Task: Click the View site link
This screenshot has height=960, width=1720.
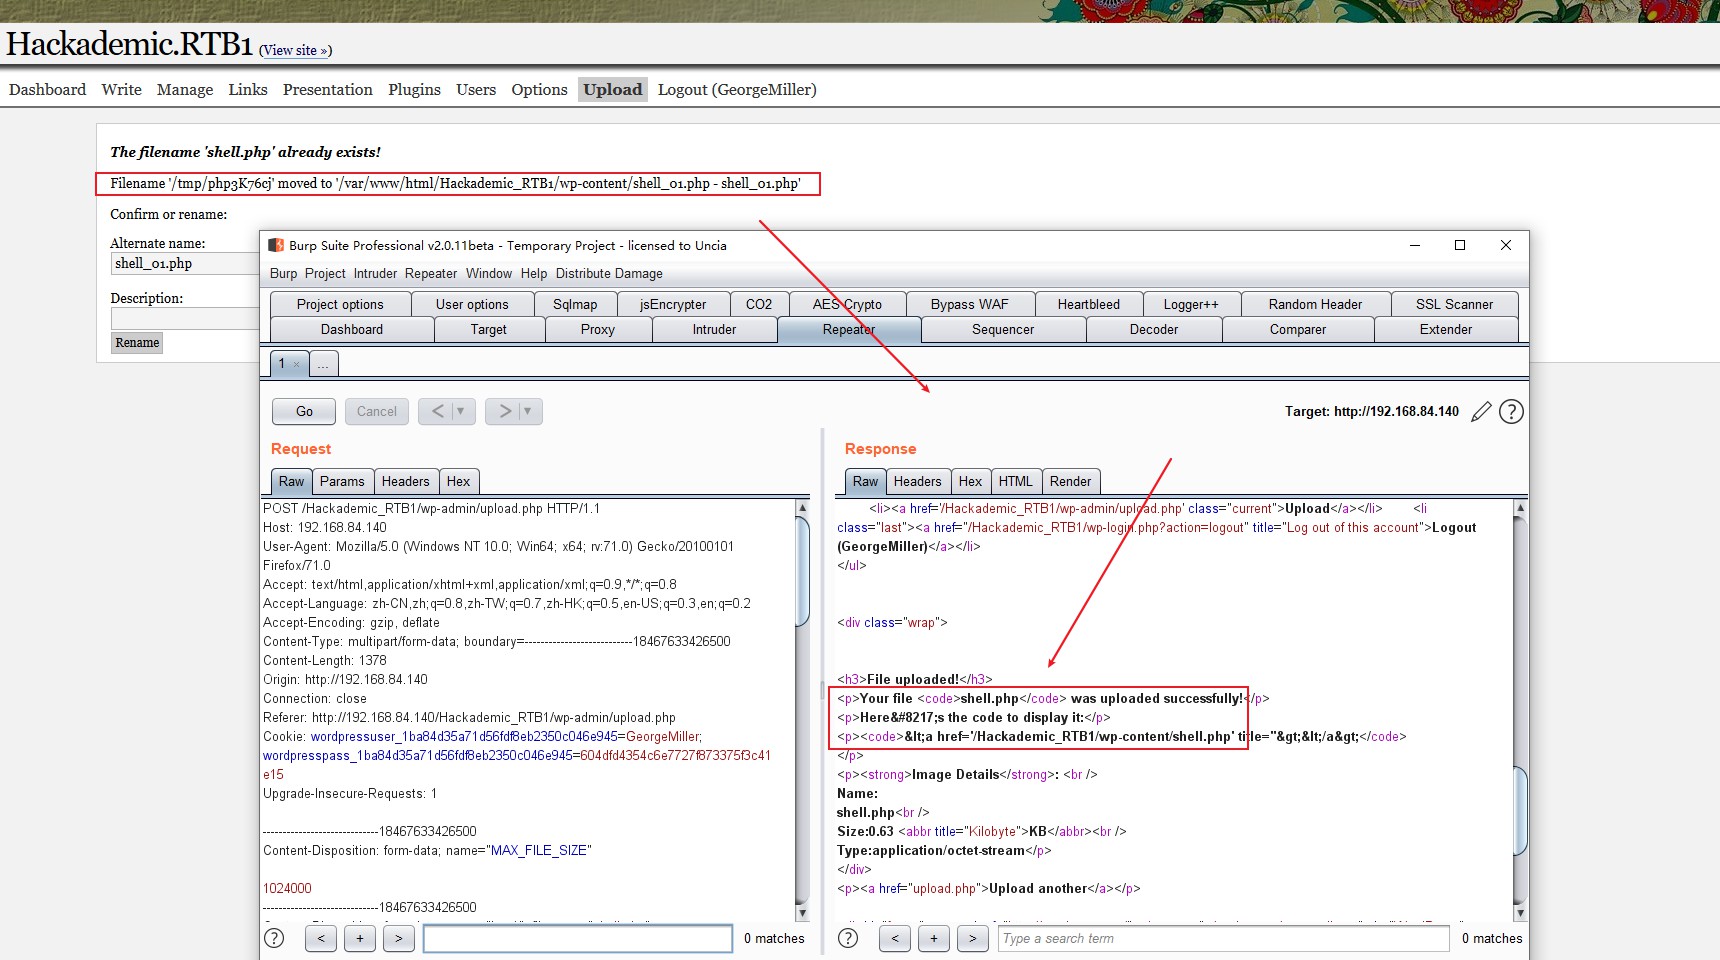Action: [x=296, y=50]
